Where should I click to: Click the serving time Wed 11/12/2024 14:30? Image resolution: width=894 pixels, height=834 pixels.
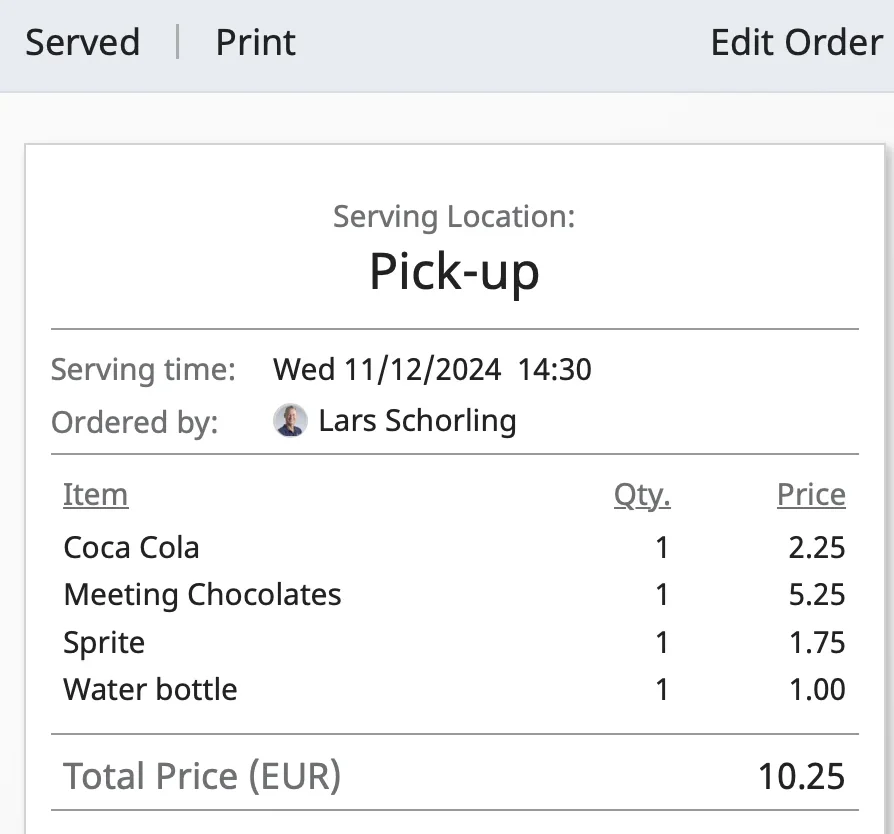pos(432,369)
